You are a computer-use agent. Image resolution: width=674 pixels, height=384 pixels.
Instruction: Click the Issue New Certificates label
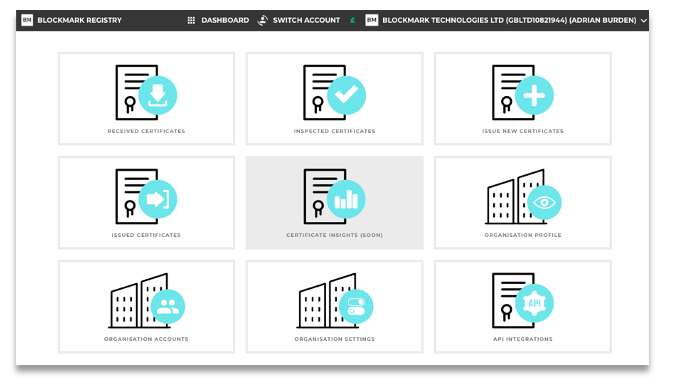(523, 131)
